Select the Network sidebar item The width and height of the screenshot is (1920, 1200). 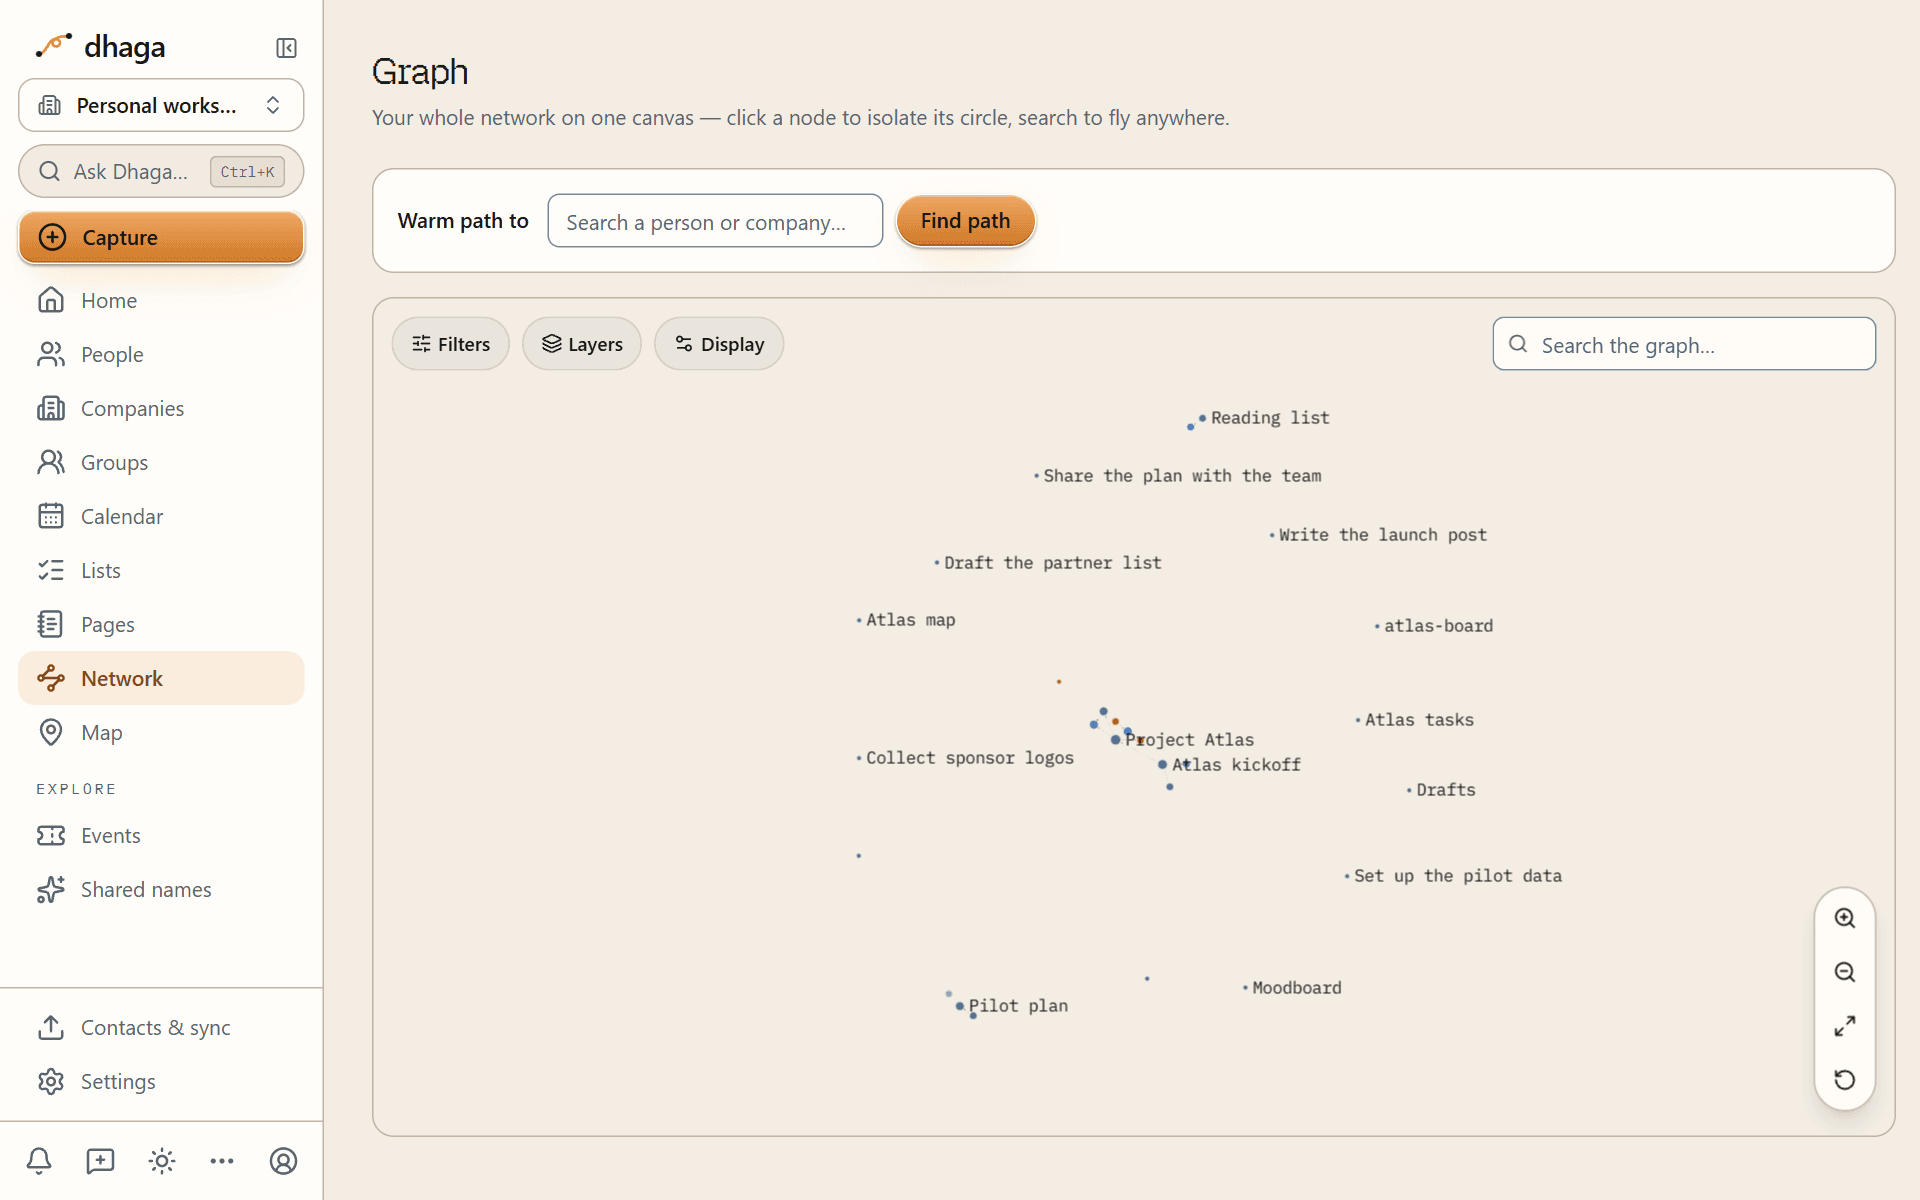pyautogui.click(x=161, y=678)
